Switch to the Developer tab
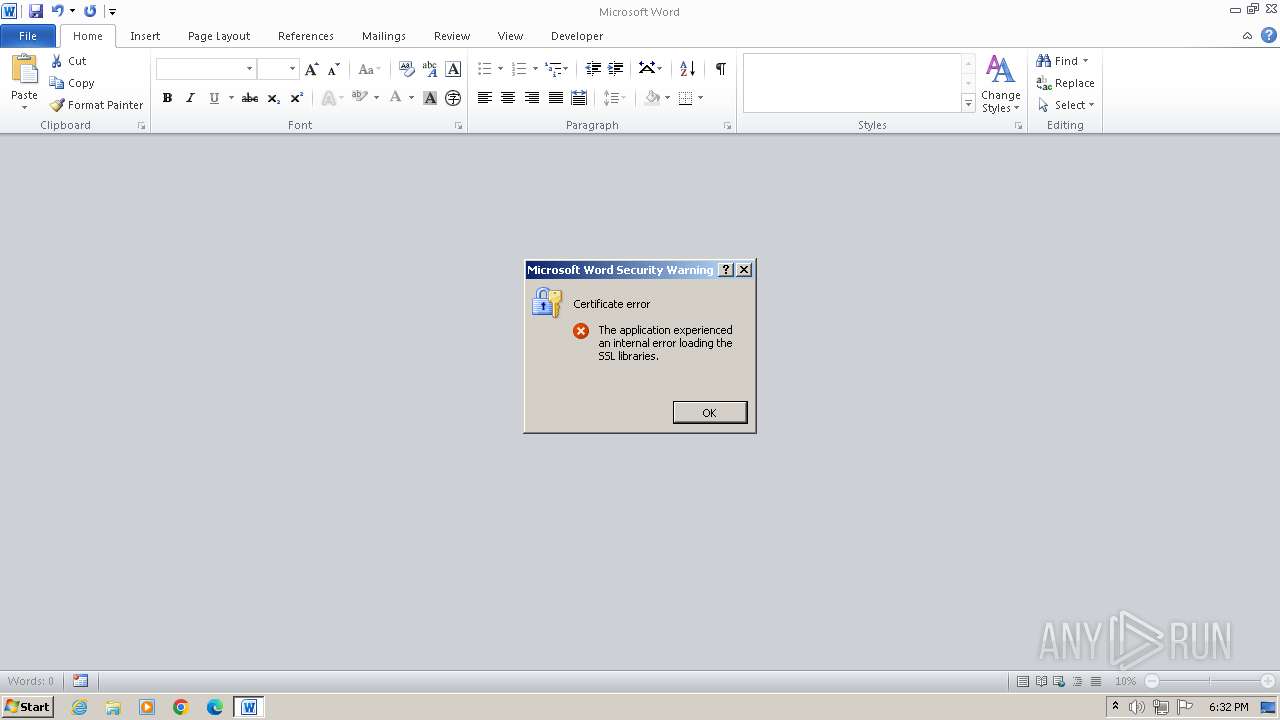This screenshot has height=720, width=1280. [x=577, y=36]
